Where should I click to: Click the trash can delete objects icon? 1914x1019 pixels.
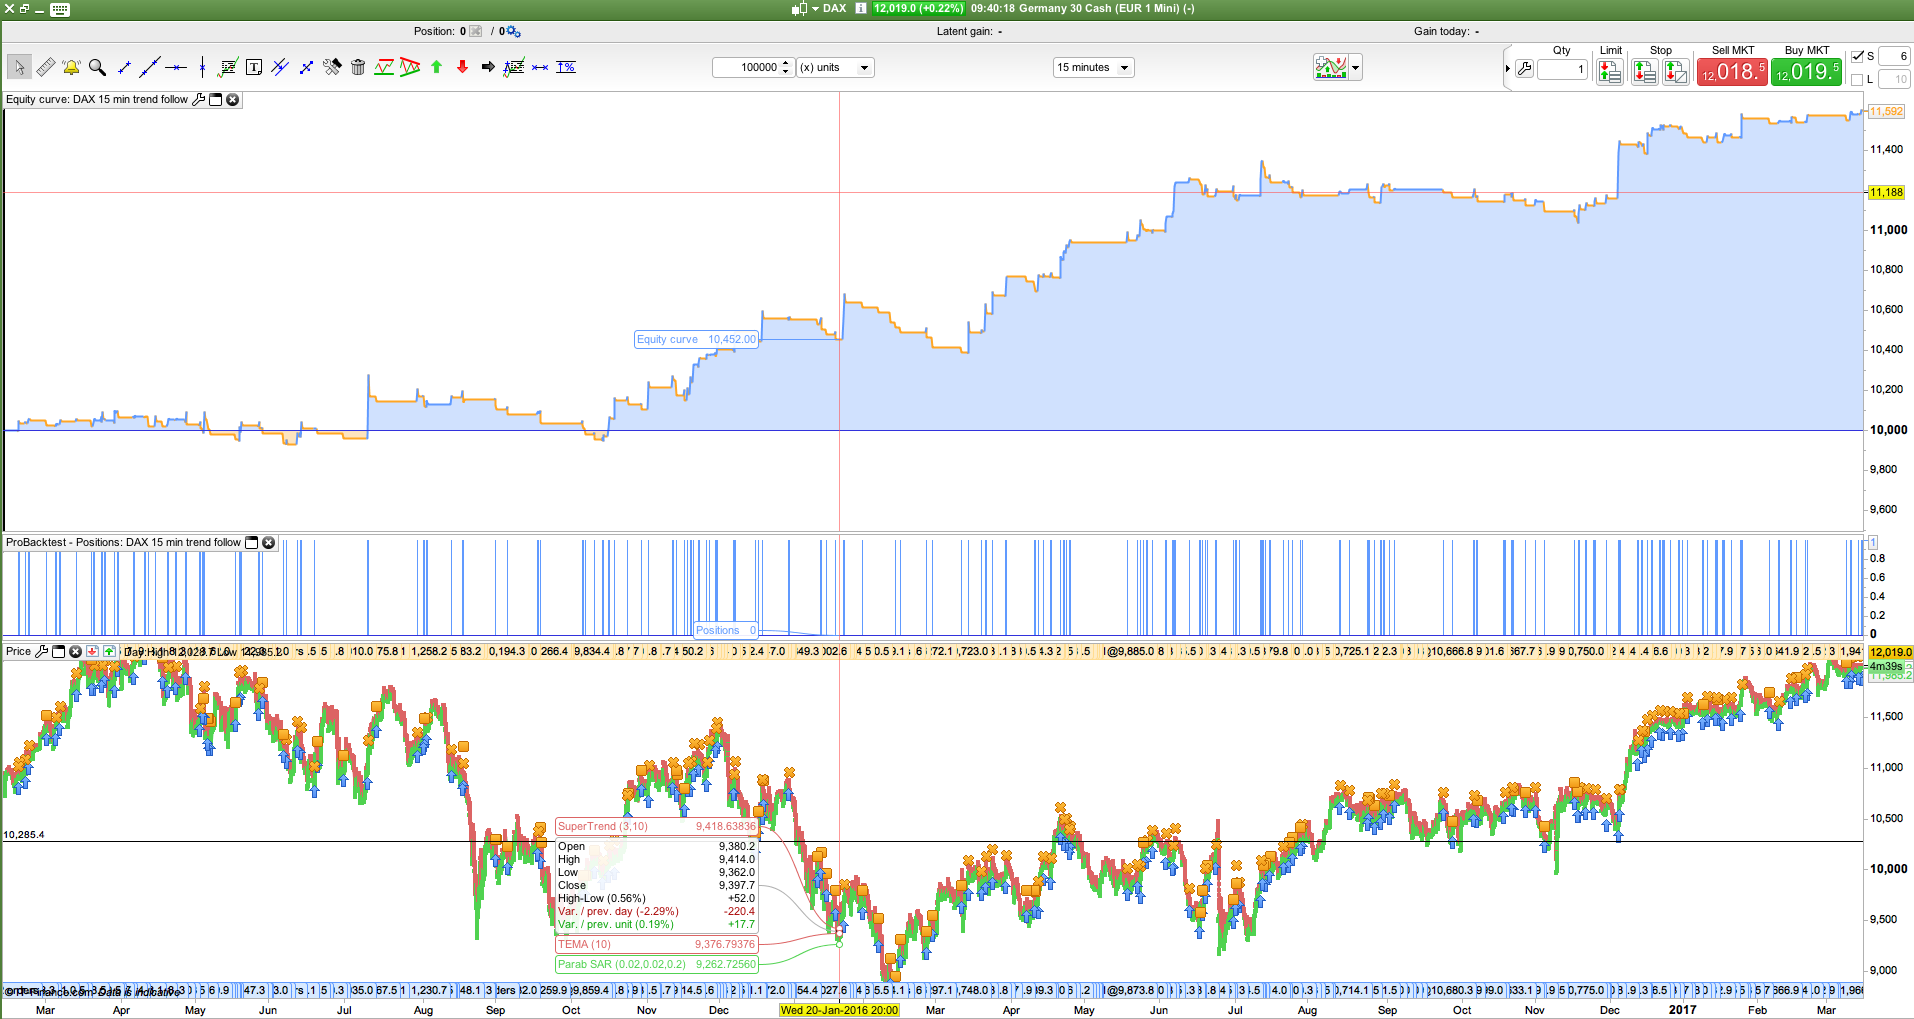(358, 67)
